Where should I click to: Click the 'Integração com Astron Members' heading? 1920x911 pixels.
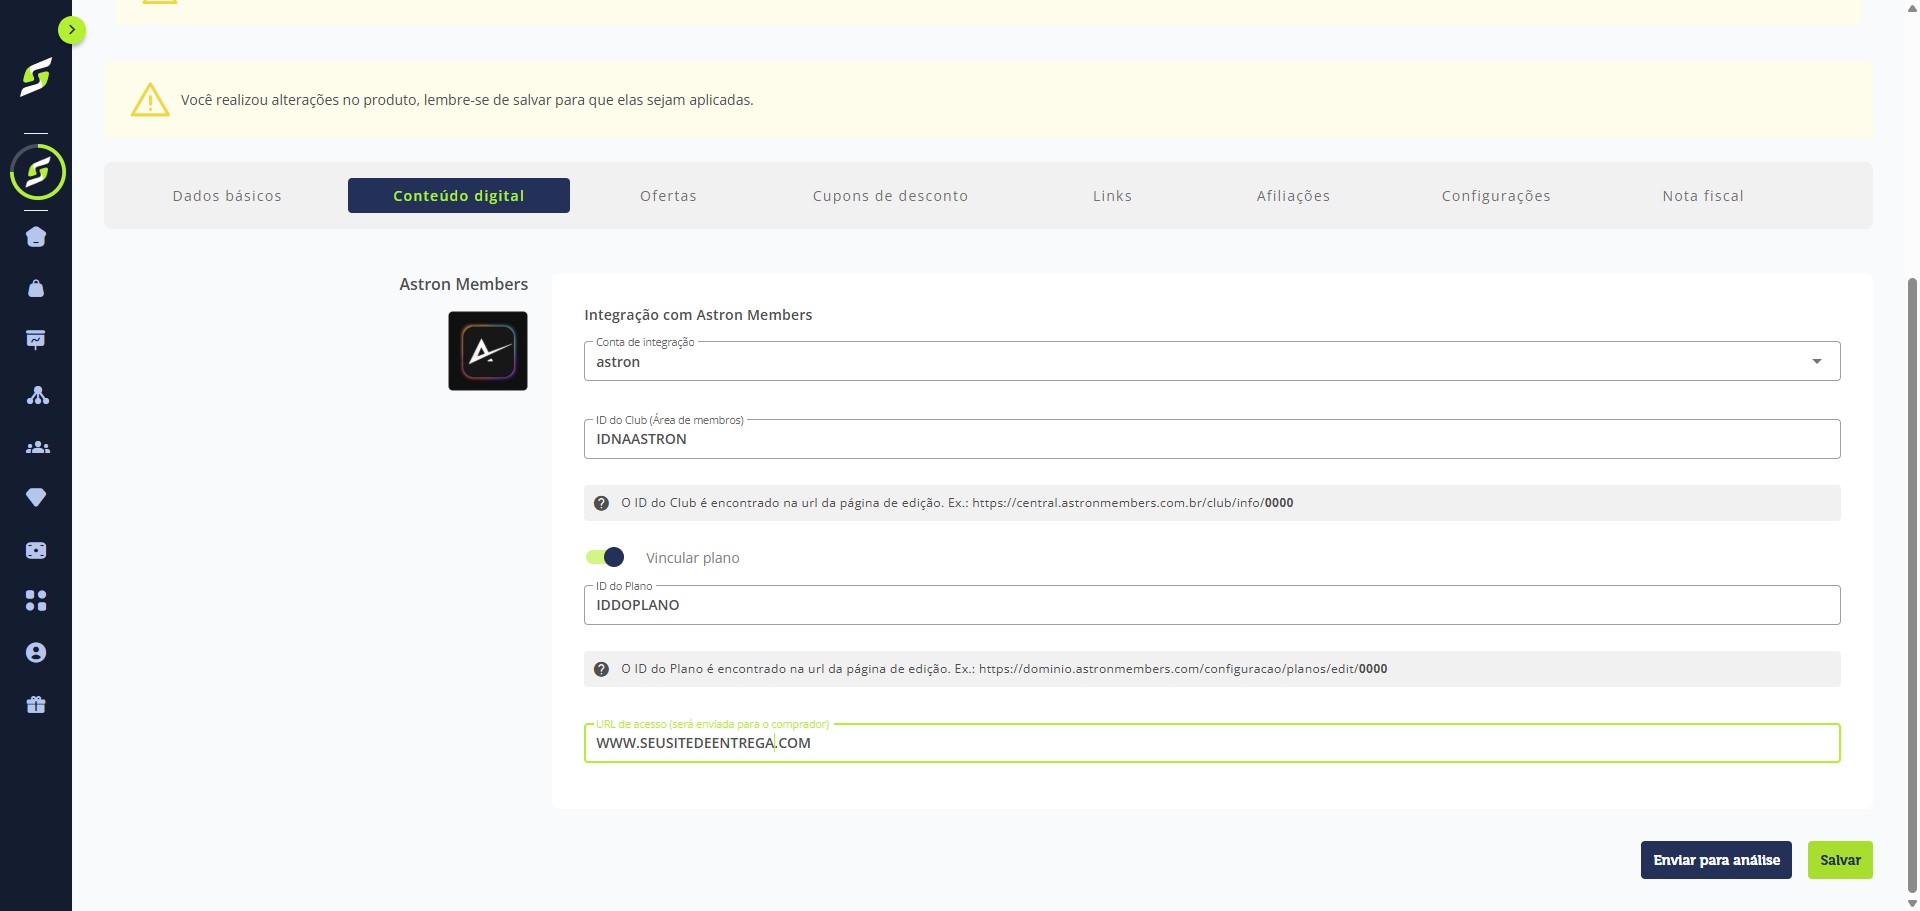pyautogui.click(x=698, y=315)
